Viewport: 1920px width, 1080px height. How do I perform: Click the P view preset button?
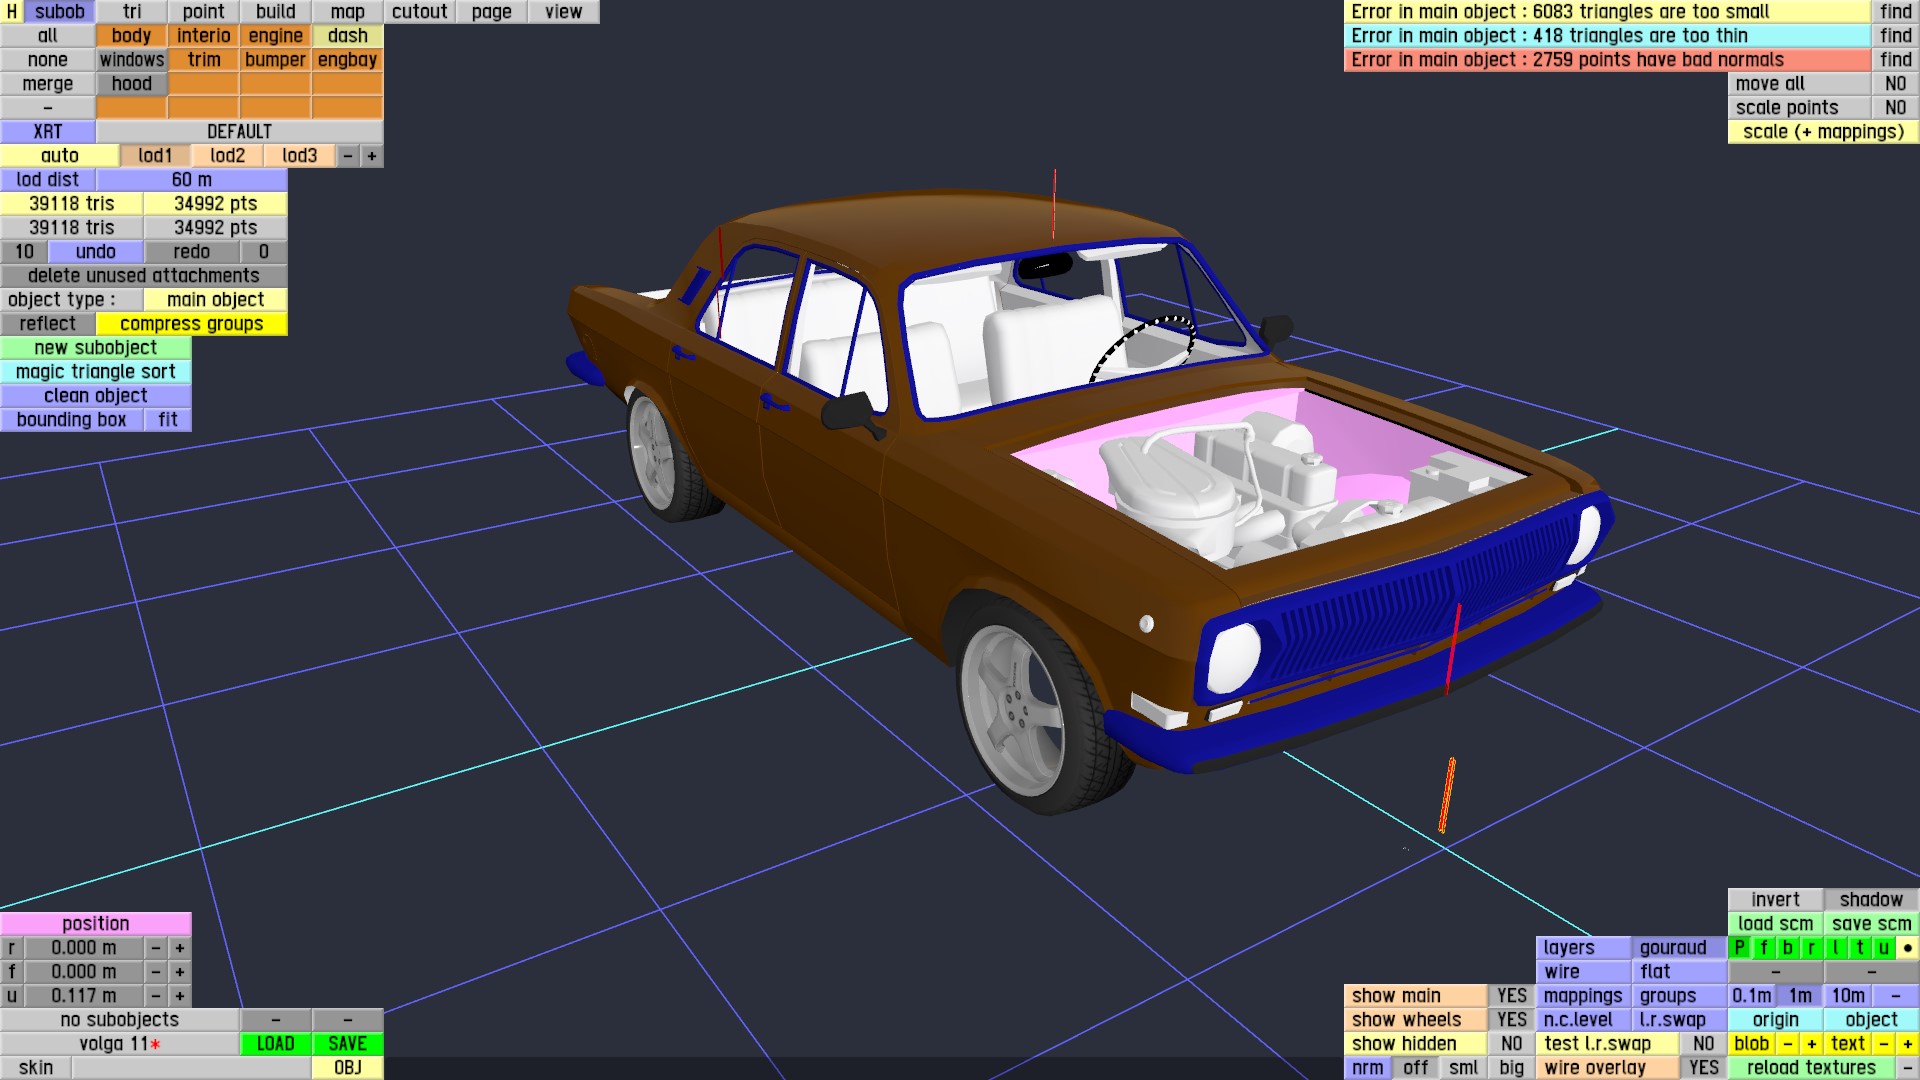1739,947
